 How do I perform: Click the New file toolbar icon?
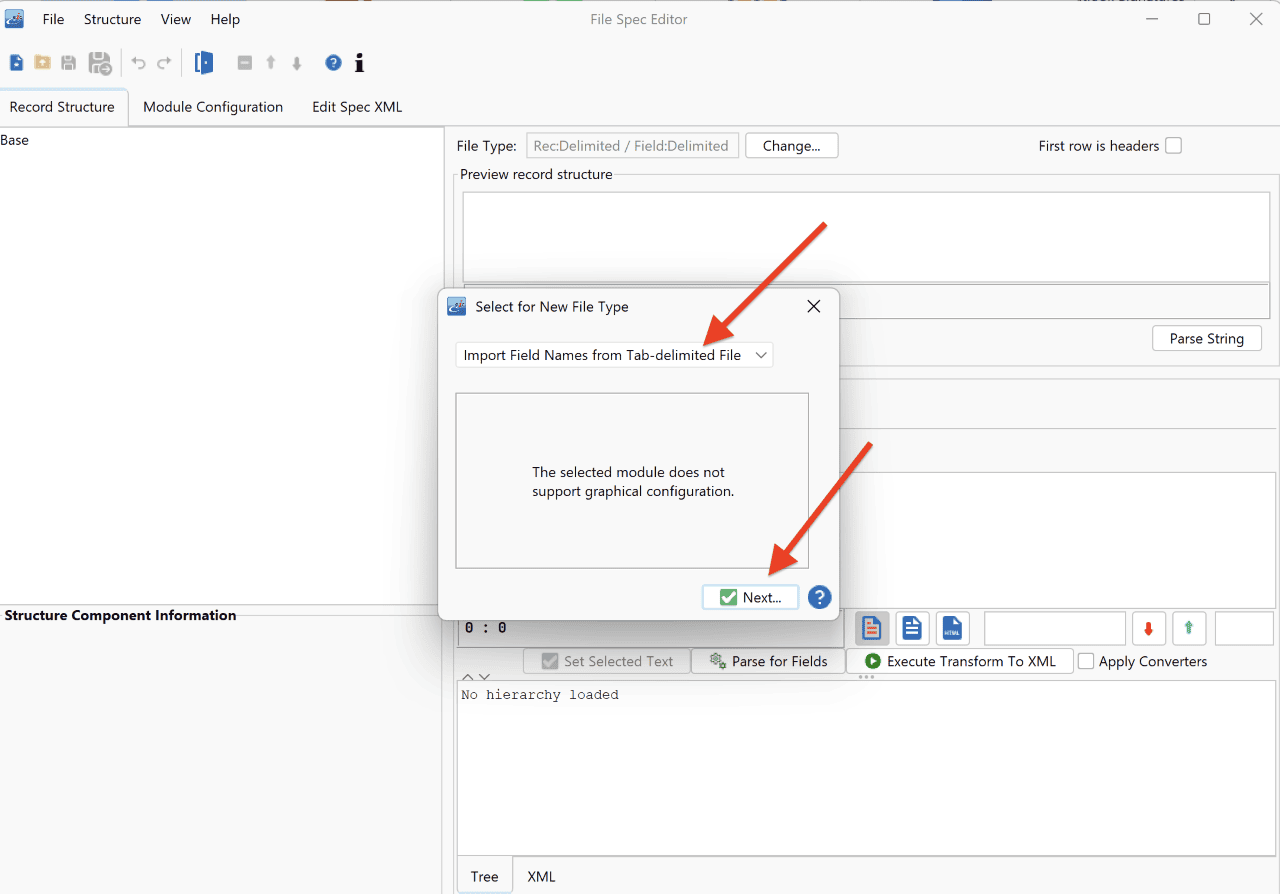[16, 63]
